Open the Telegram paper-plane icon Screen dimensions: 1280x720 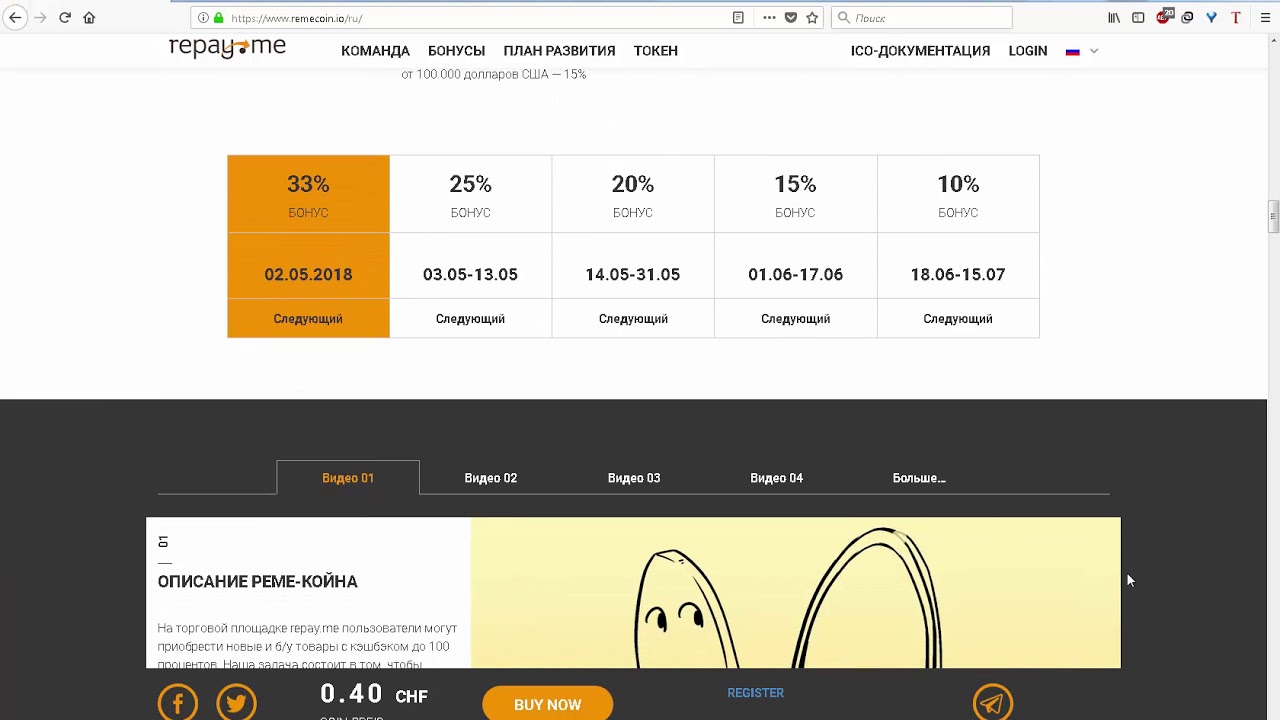coord(993,704)
